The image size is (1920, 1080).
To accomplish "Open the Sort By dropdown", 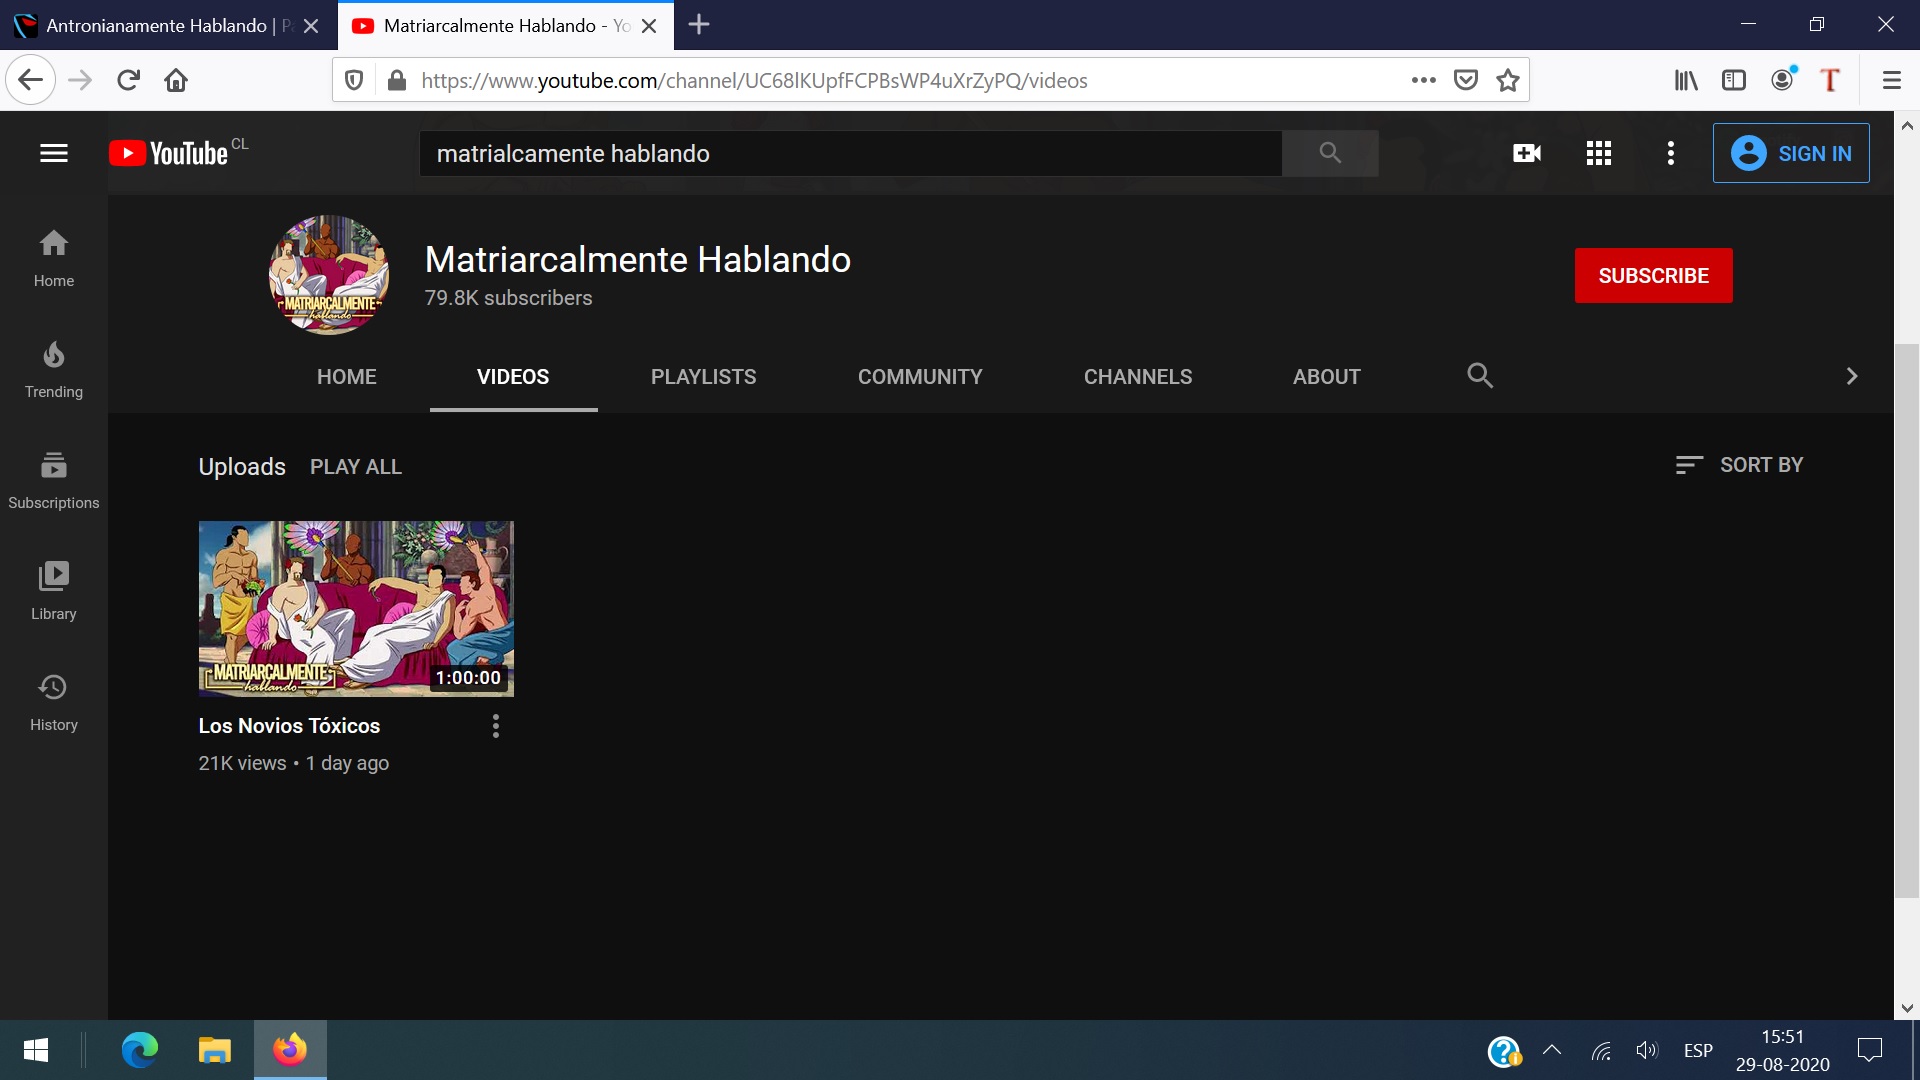I will coord(1740,465).
